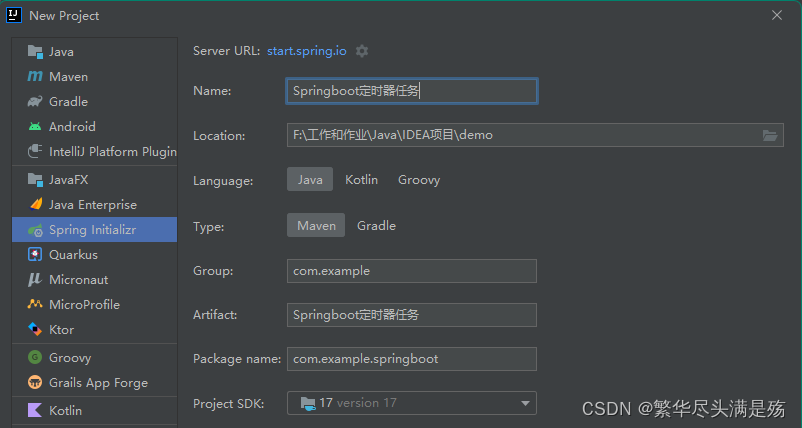Select the Java generator in sidebar
The image size is (802, 428).
[95, 52]
